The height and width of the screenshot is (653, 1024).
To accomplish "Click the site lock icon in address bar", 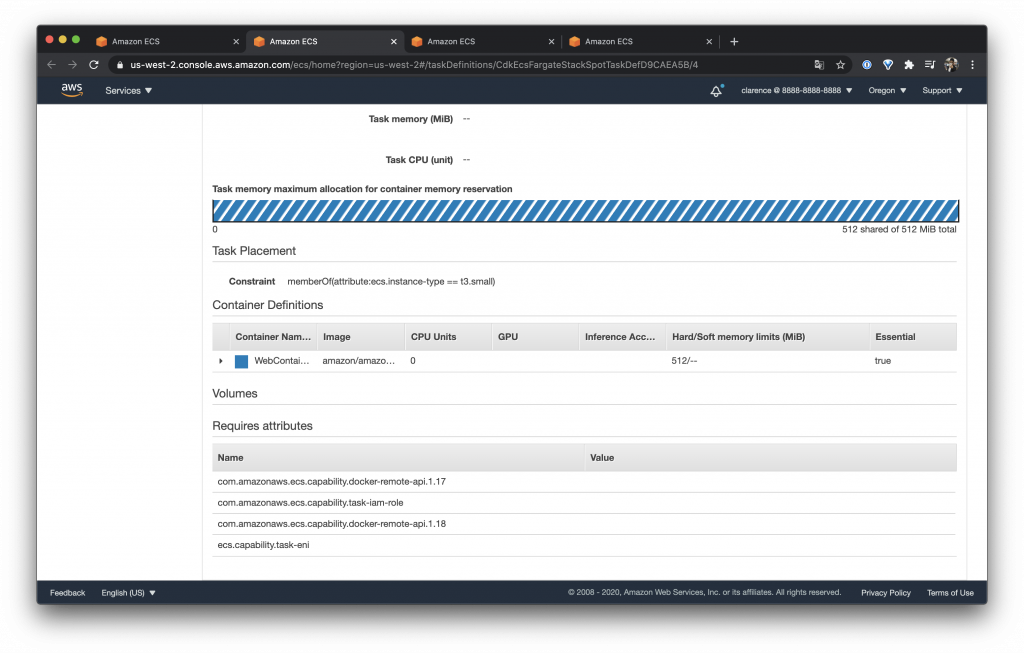I will coord(120,65).
